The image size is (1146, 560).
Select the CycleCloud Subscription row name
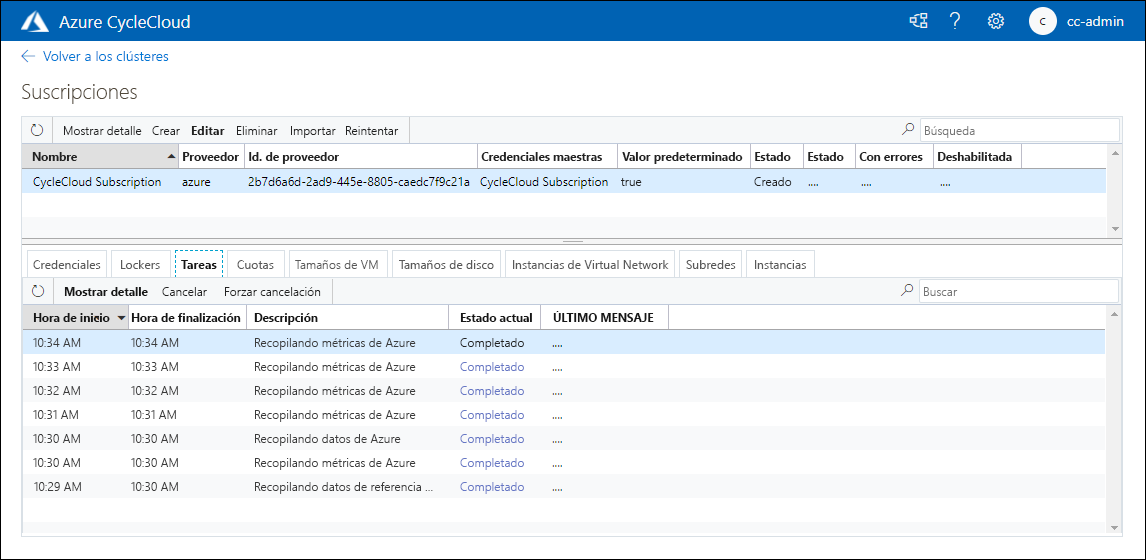tap(97, 182)
